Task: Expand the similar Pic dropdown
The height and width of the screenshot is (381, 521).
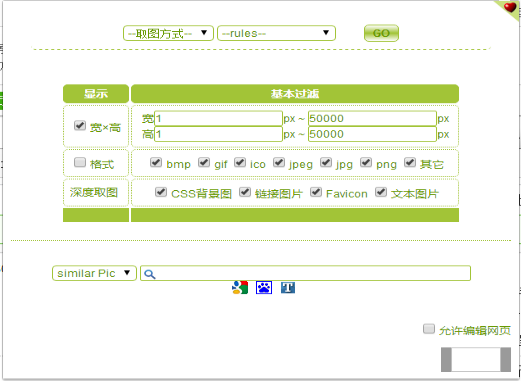Action: [x=94, y=273]
